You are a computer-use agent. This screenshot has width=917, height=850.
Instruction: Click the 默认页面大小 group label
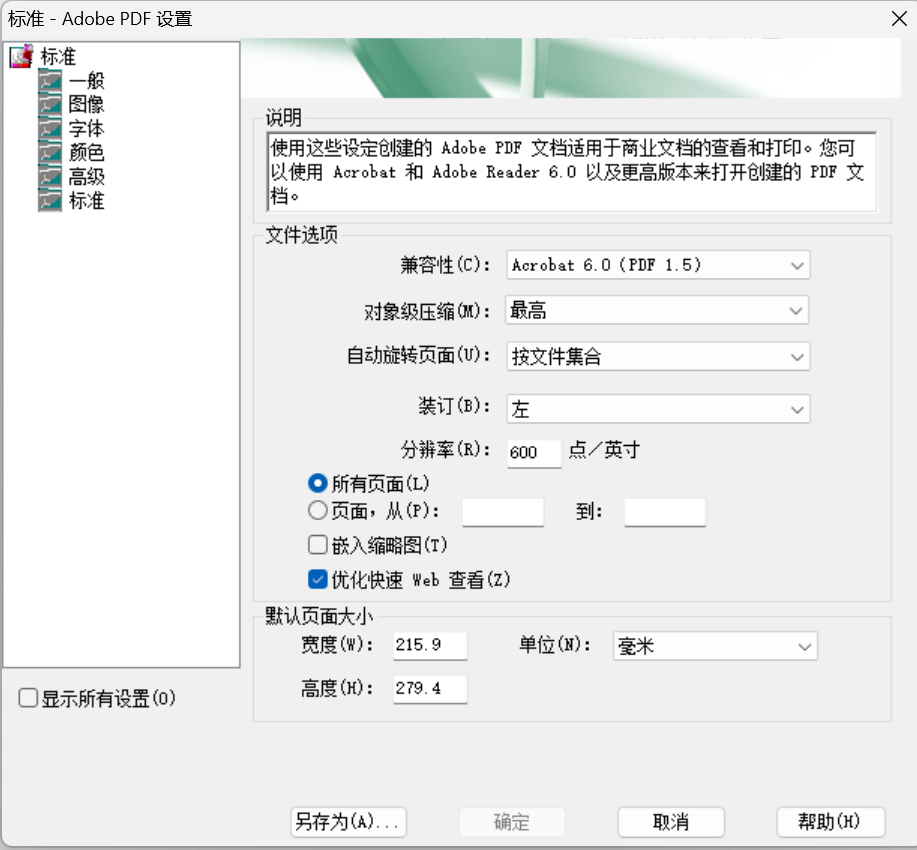coord(319,615)
